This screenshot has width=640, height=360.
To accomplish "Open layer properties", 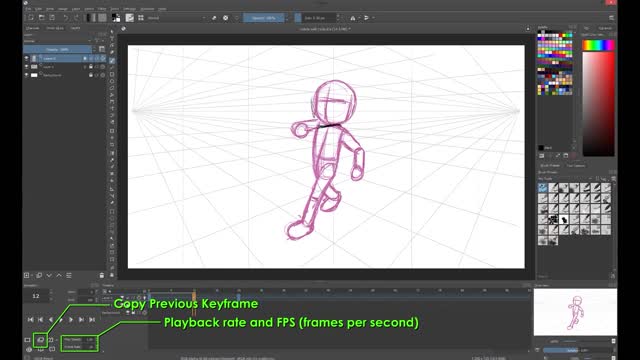I will point(69,276).
